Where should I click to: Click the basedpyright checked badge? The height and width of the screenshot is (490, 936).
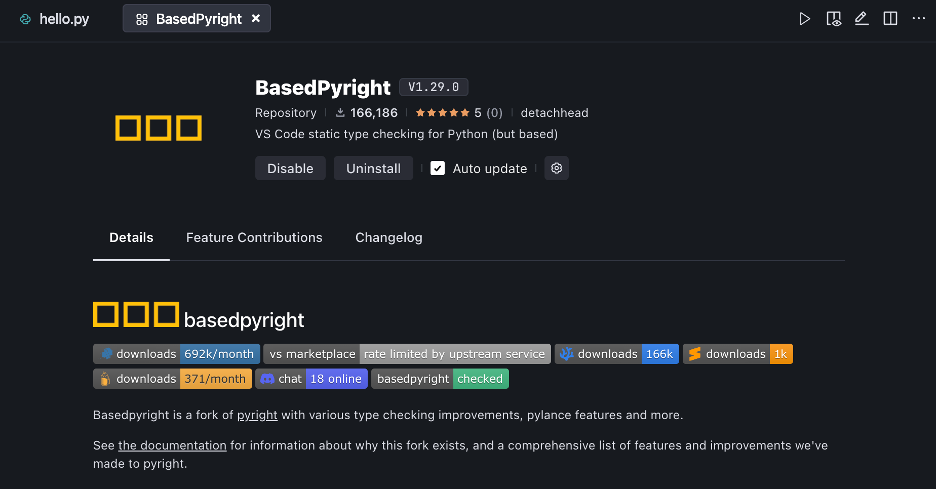pos(439,379)
